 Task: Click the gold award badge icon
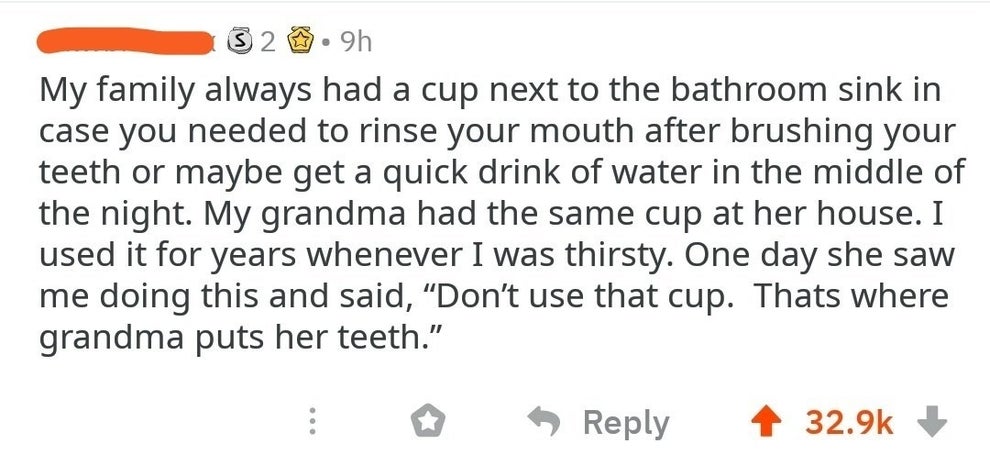coord(299,42)
